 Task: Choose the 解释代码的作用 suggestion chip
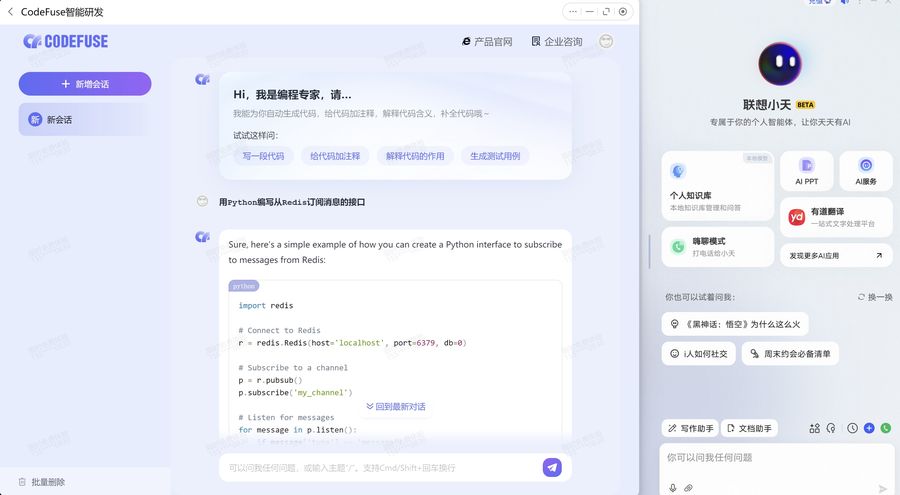pyautogui.click(x=415, y=156)
